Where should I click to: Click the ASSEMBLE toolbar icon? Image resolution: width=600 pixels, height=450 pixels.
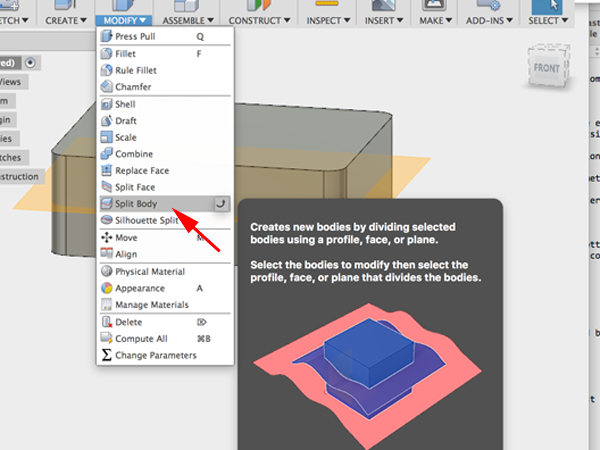pyautogui.click(x=186, y=5)
